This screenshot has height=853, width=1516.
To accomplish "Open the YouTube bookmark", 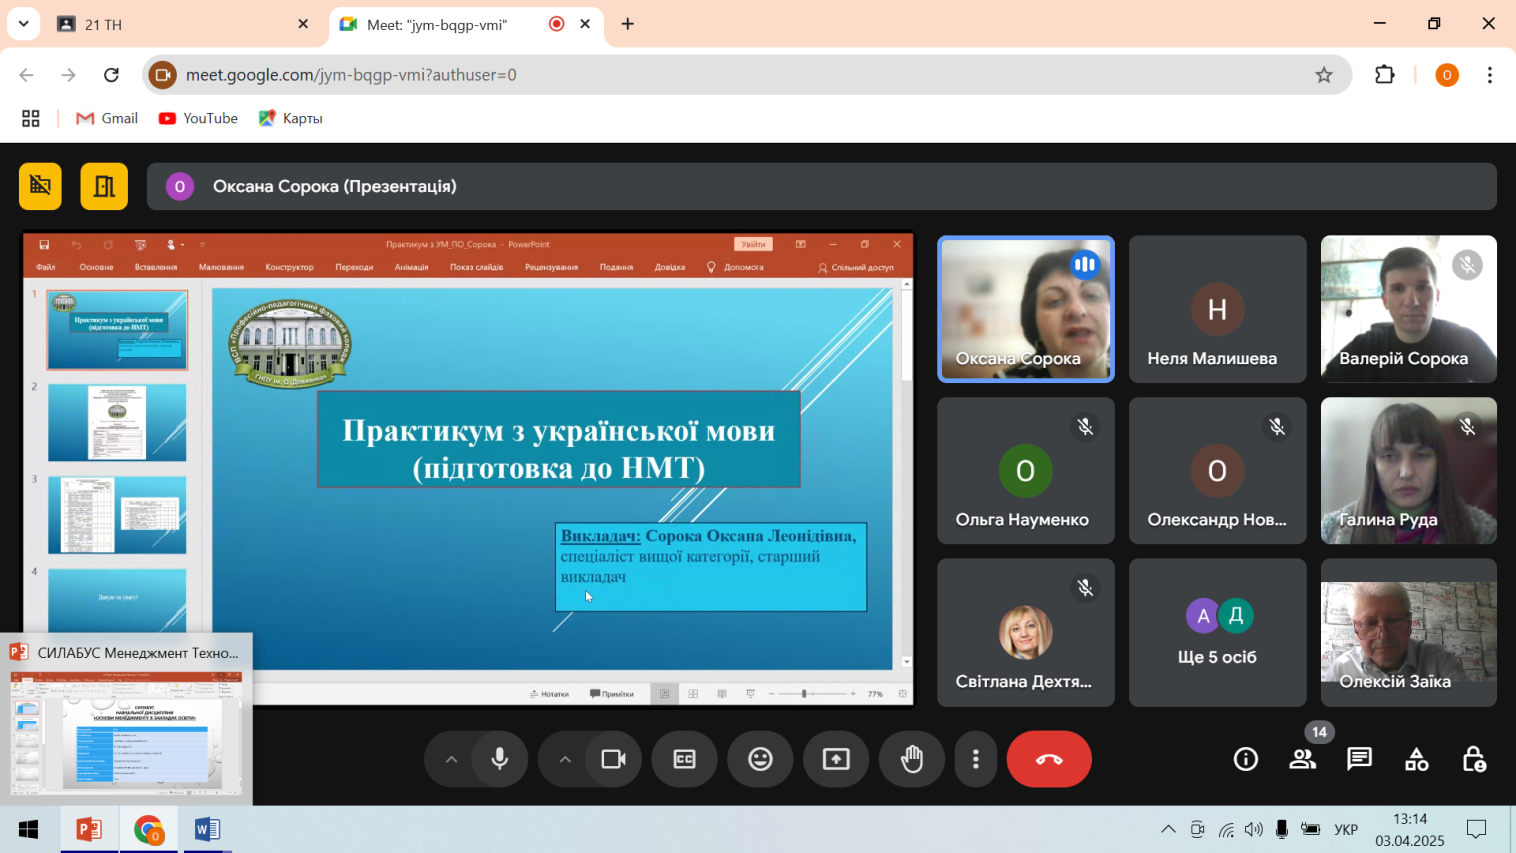I will [x=198, y=118].
